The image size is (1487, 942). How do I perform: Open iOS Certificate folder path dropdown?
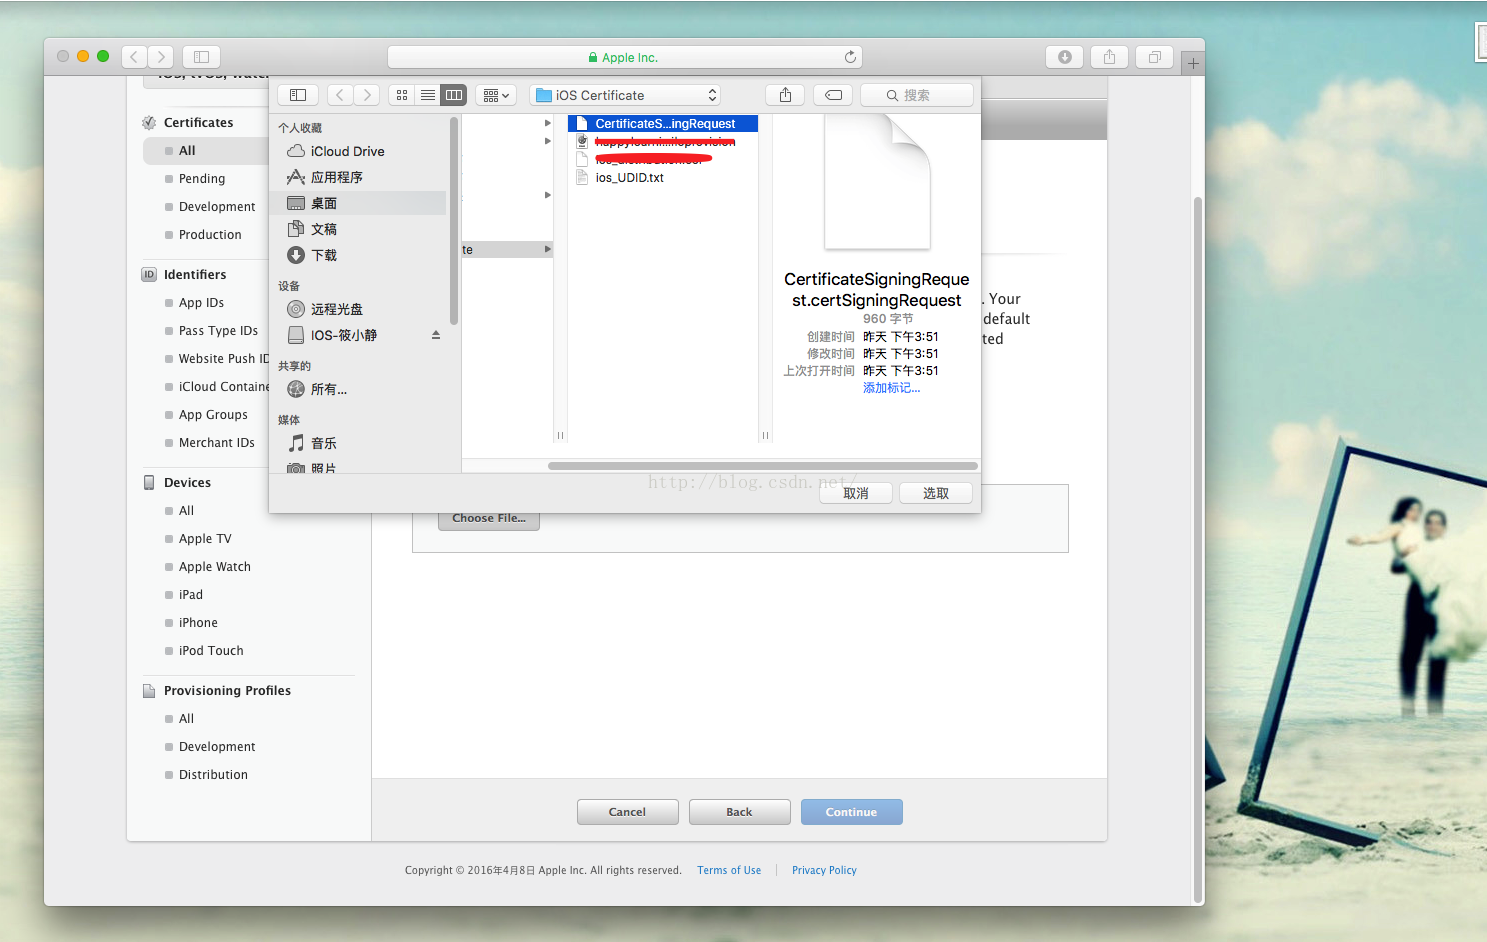tap(626, 95)
